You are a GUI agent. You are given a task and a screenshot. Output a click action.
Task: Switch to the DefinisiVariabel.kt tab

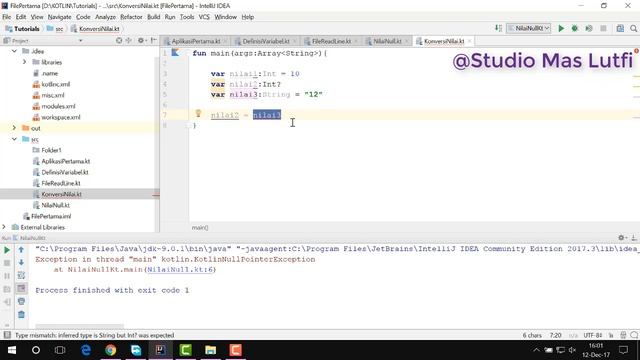(x=266, y=41)
